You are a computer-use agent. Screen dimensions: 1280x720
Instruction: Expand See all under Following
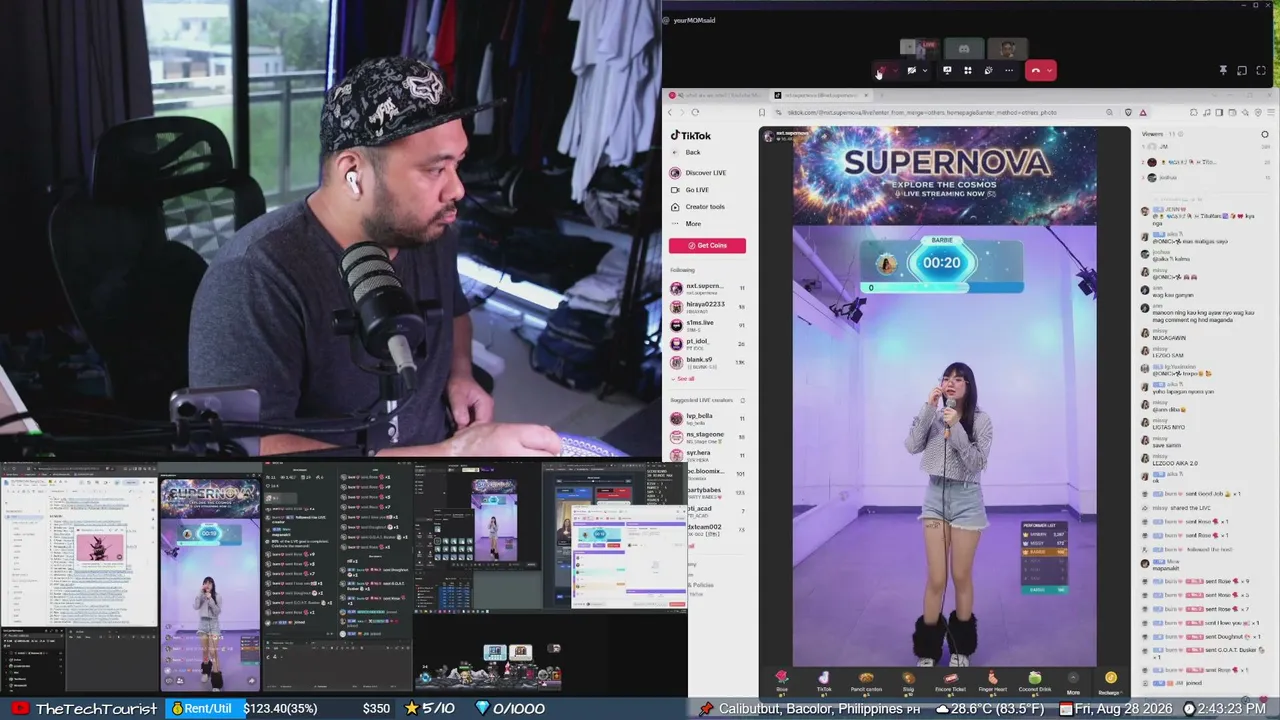coord(683,379)
